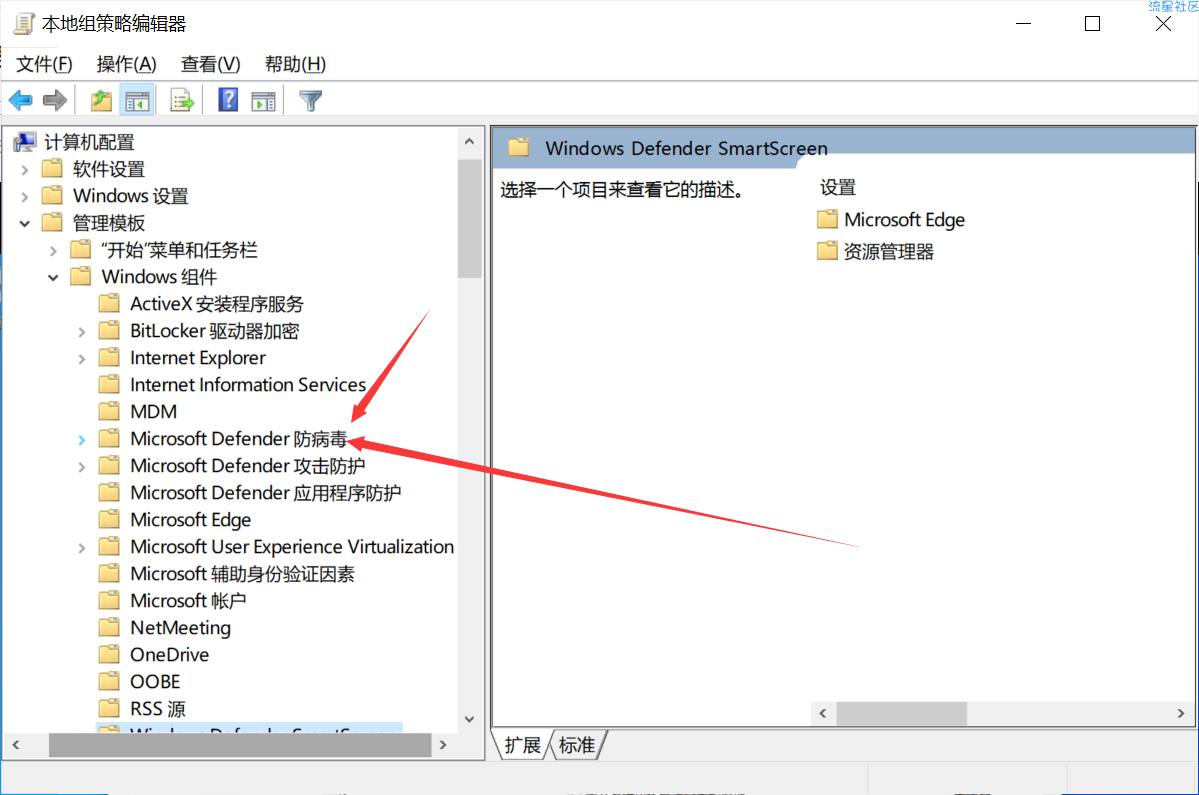The height and width of the screenshot is (795, 1199).
Task: Click the blue Back arrow toolbar icon
Action: [x=21, y=100]
